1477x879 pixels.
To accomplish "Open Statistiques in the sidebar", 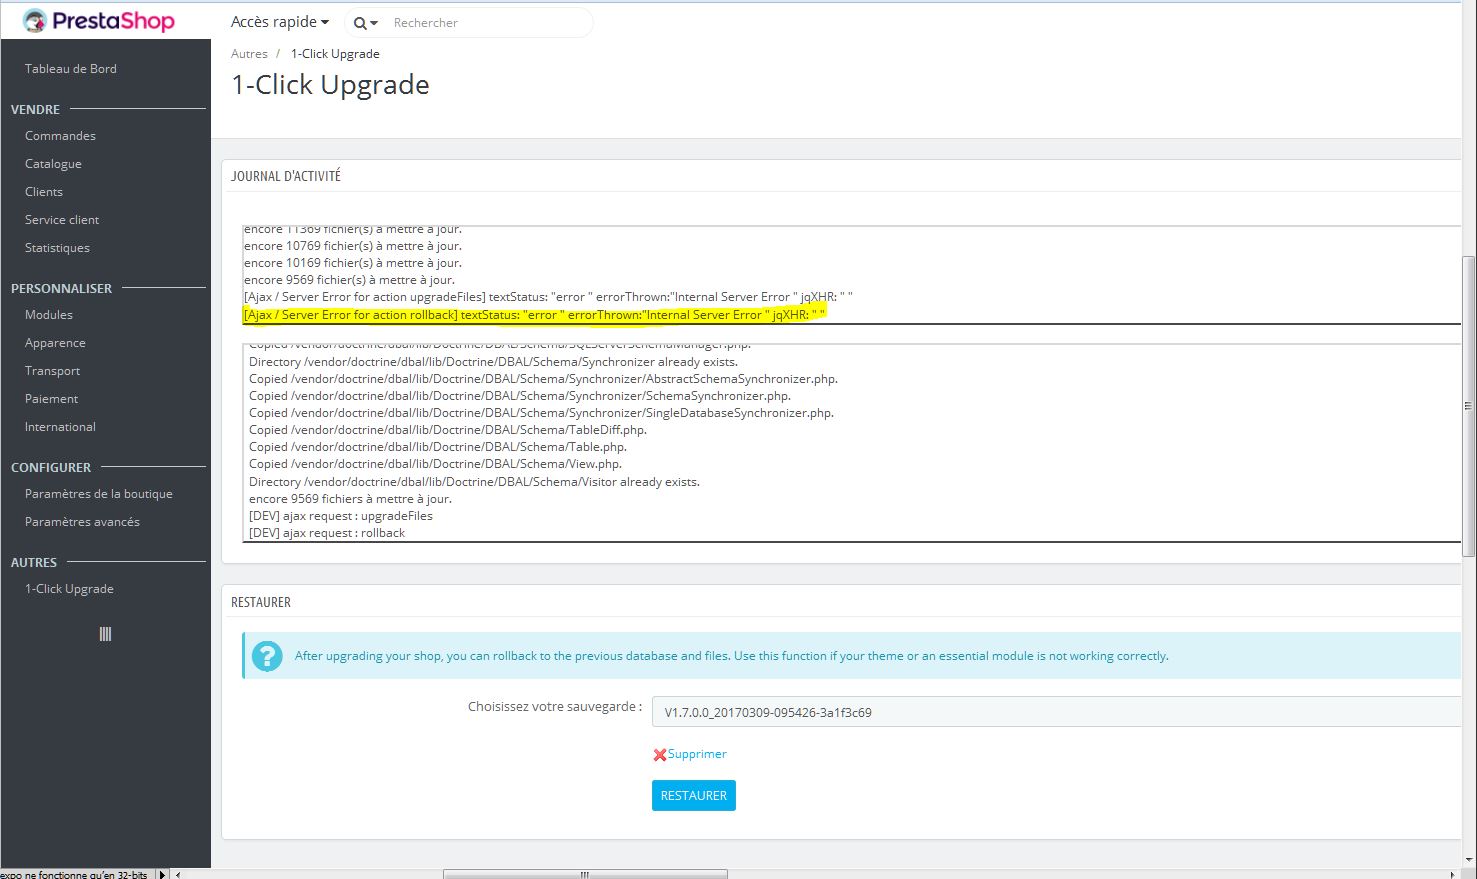I will tap(57, 248).
